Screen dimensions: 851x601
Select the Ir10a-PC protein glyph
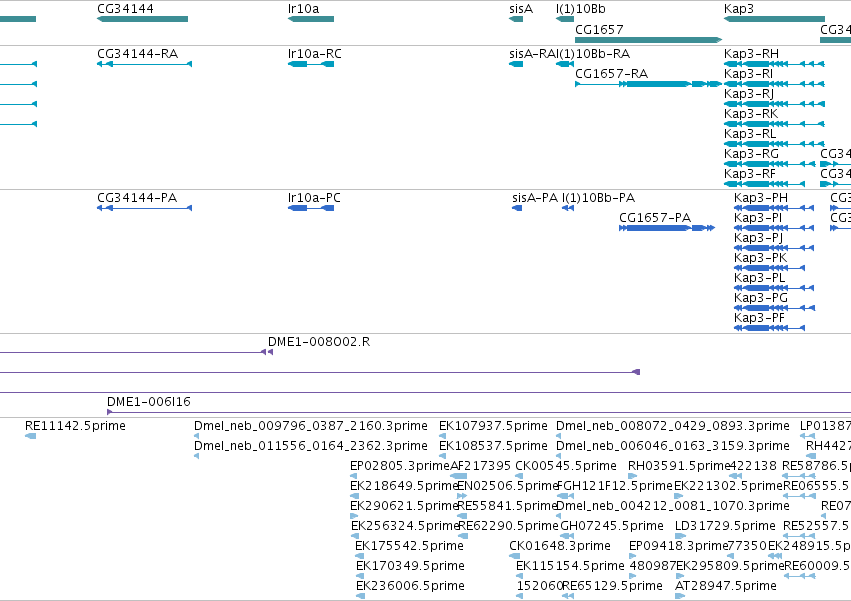pos(310,208)
